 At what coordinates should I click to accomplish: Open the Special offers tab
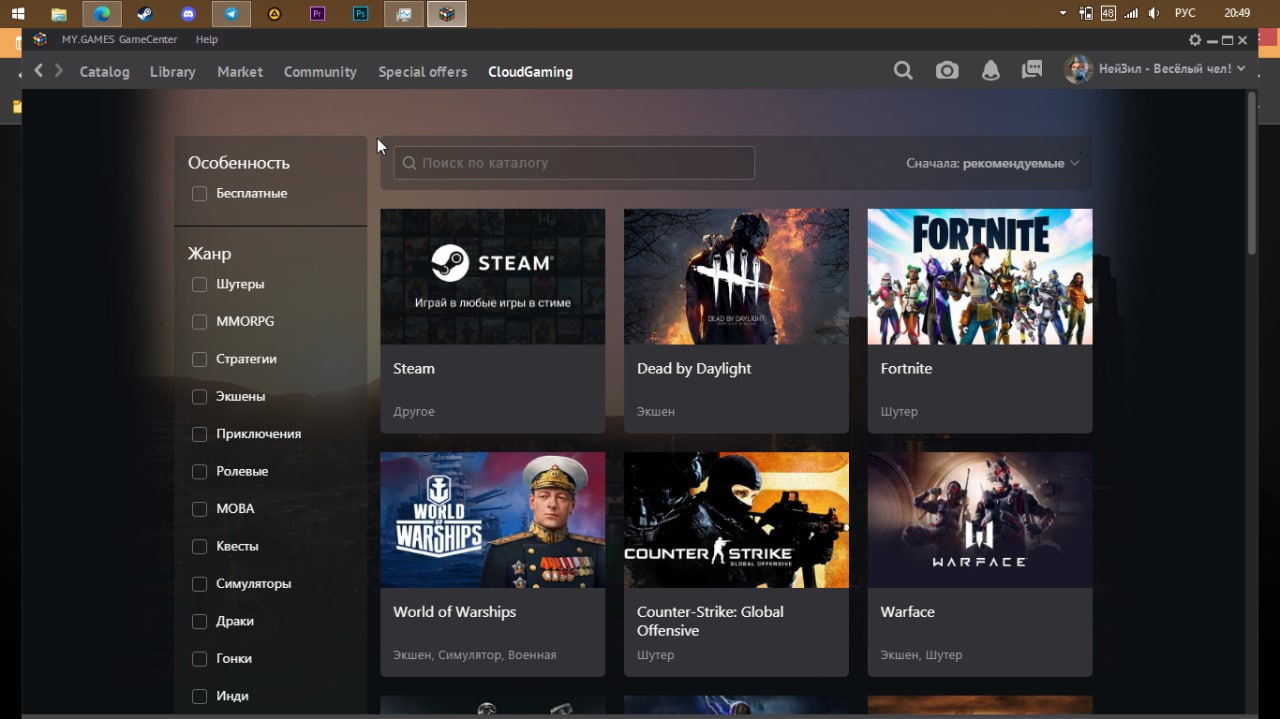point(422,72)
